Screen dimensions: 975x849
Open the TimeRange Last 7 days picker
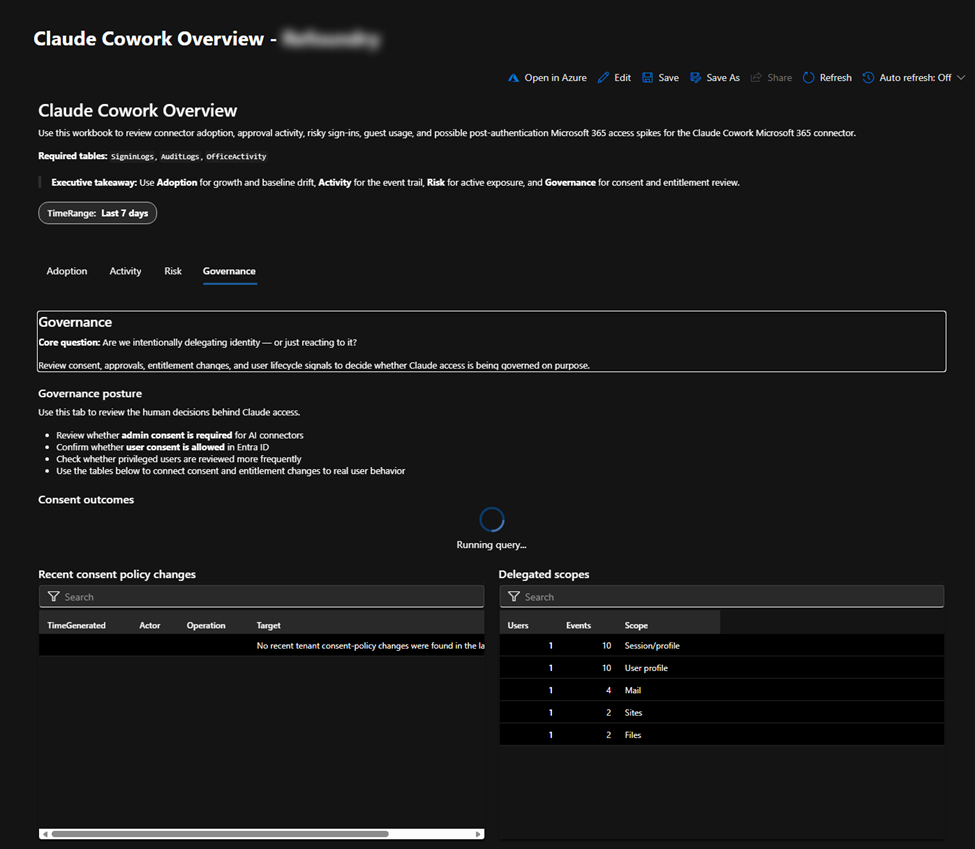point(97,213)
